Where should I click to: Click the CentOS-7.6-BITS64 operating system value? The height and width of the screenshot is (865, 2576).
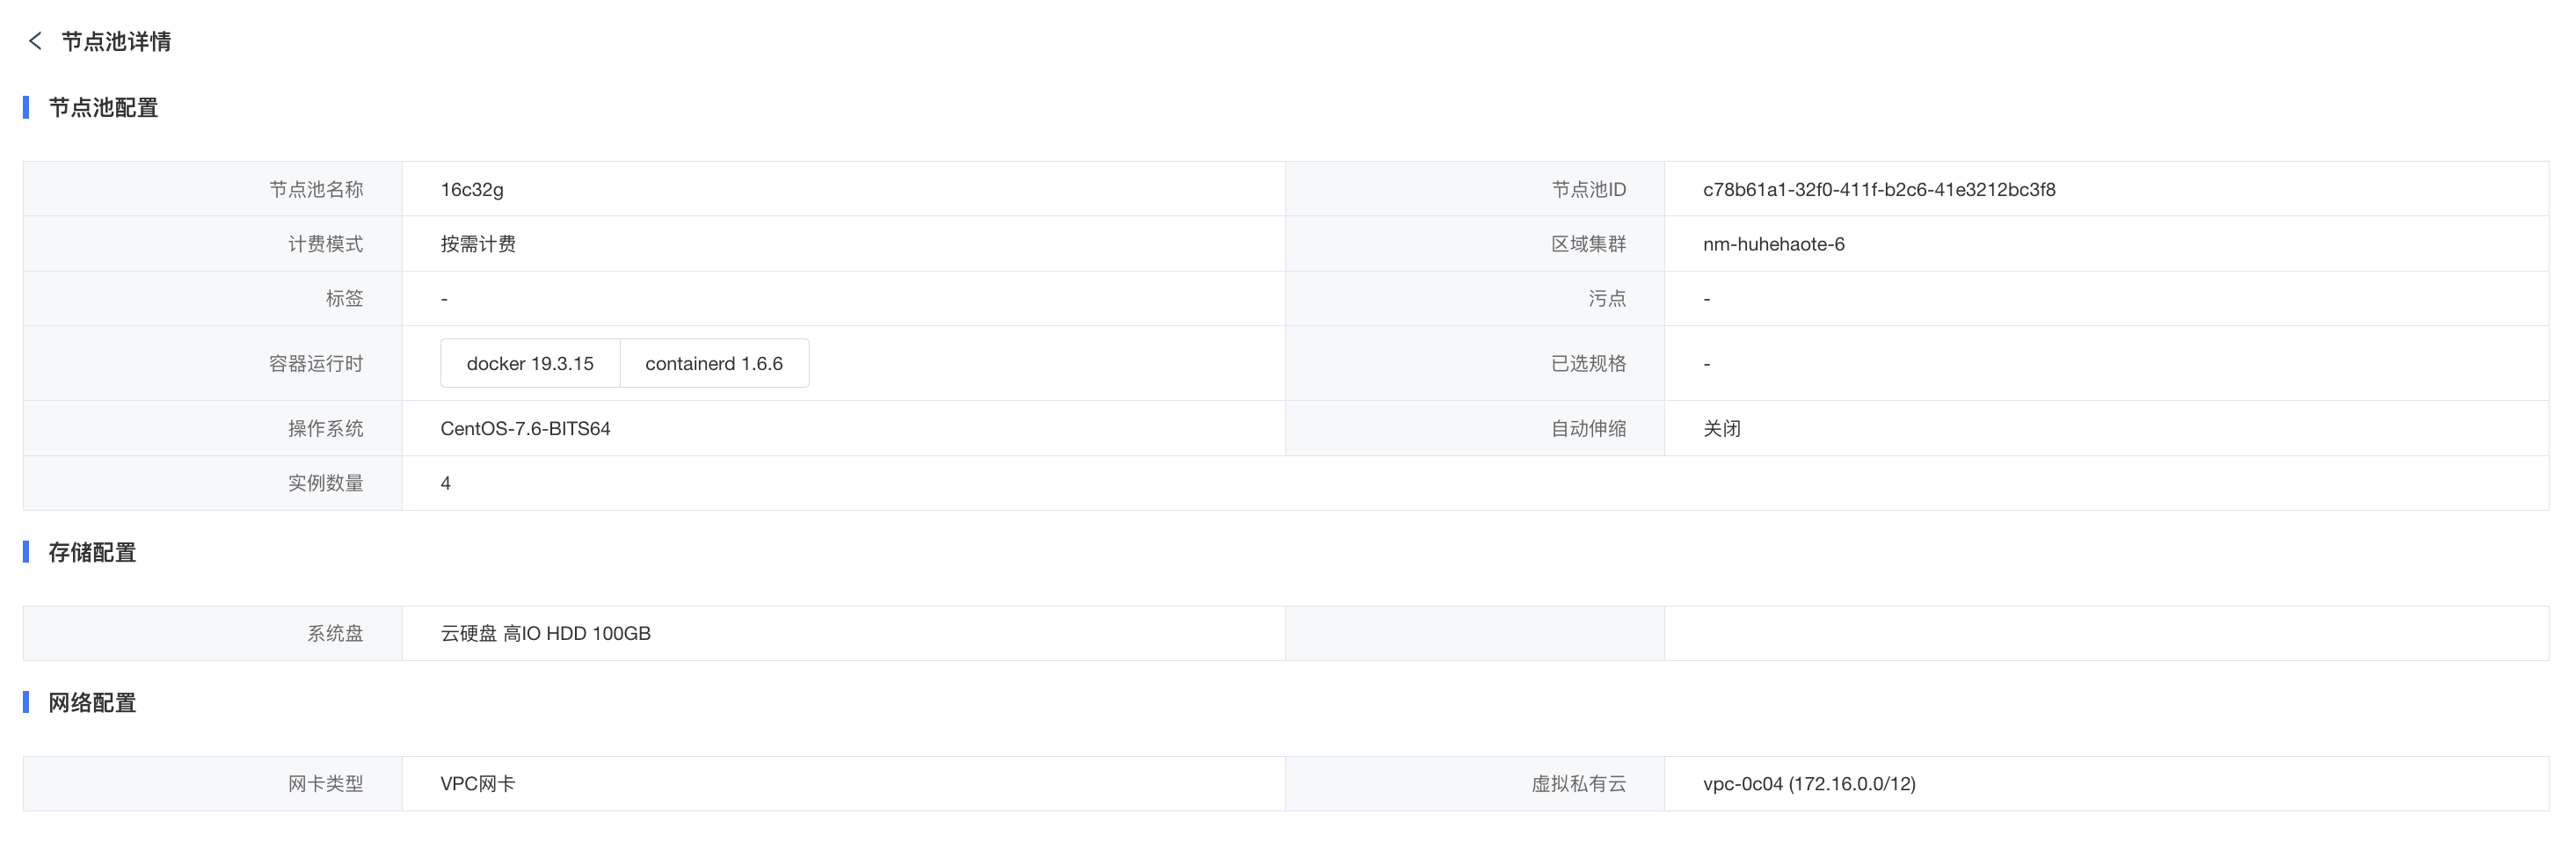[x=525, y=428]
